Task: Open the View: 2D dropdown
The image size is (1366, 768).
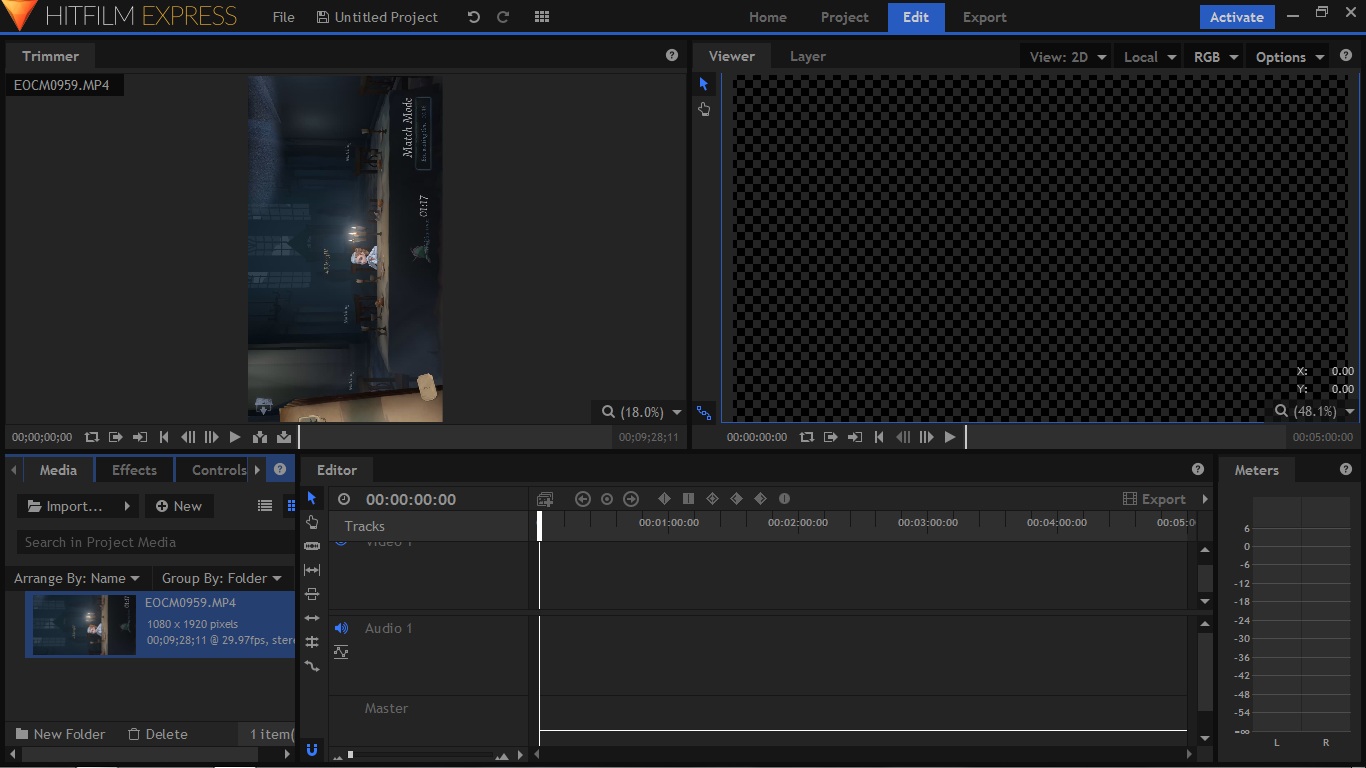Action: pyautogui.click(x=1068, y=57)
